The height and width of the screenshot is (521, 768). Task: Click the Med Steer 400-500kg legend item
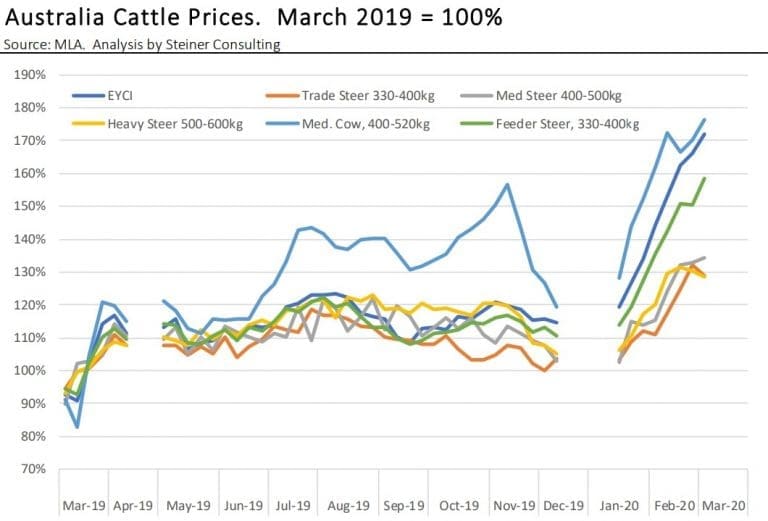click(x=541, y=95)
